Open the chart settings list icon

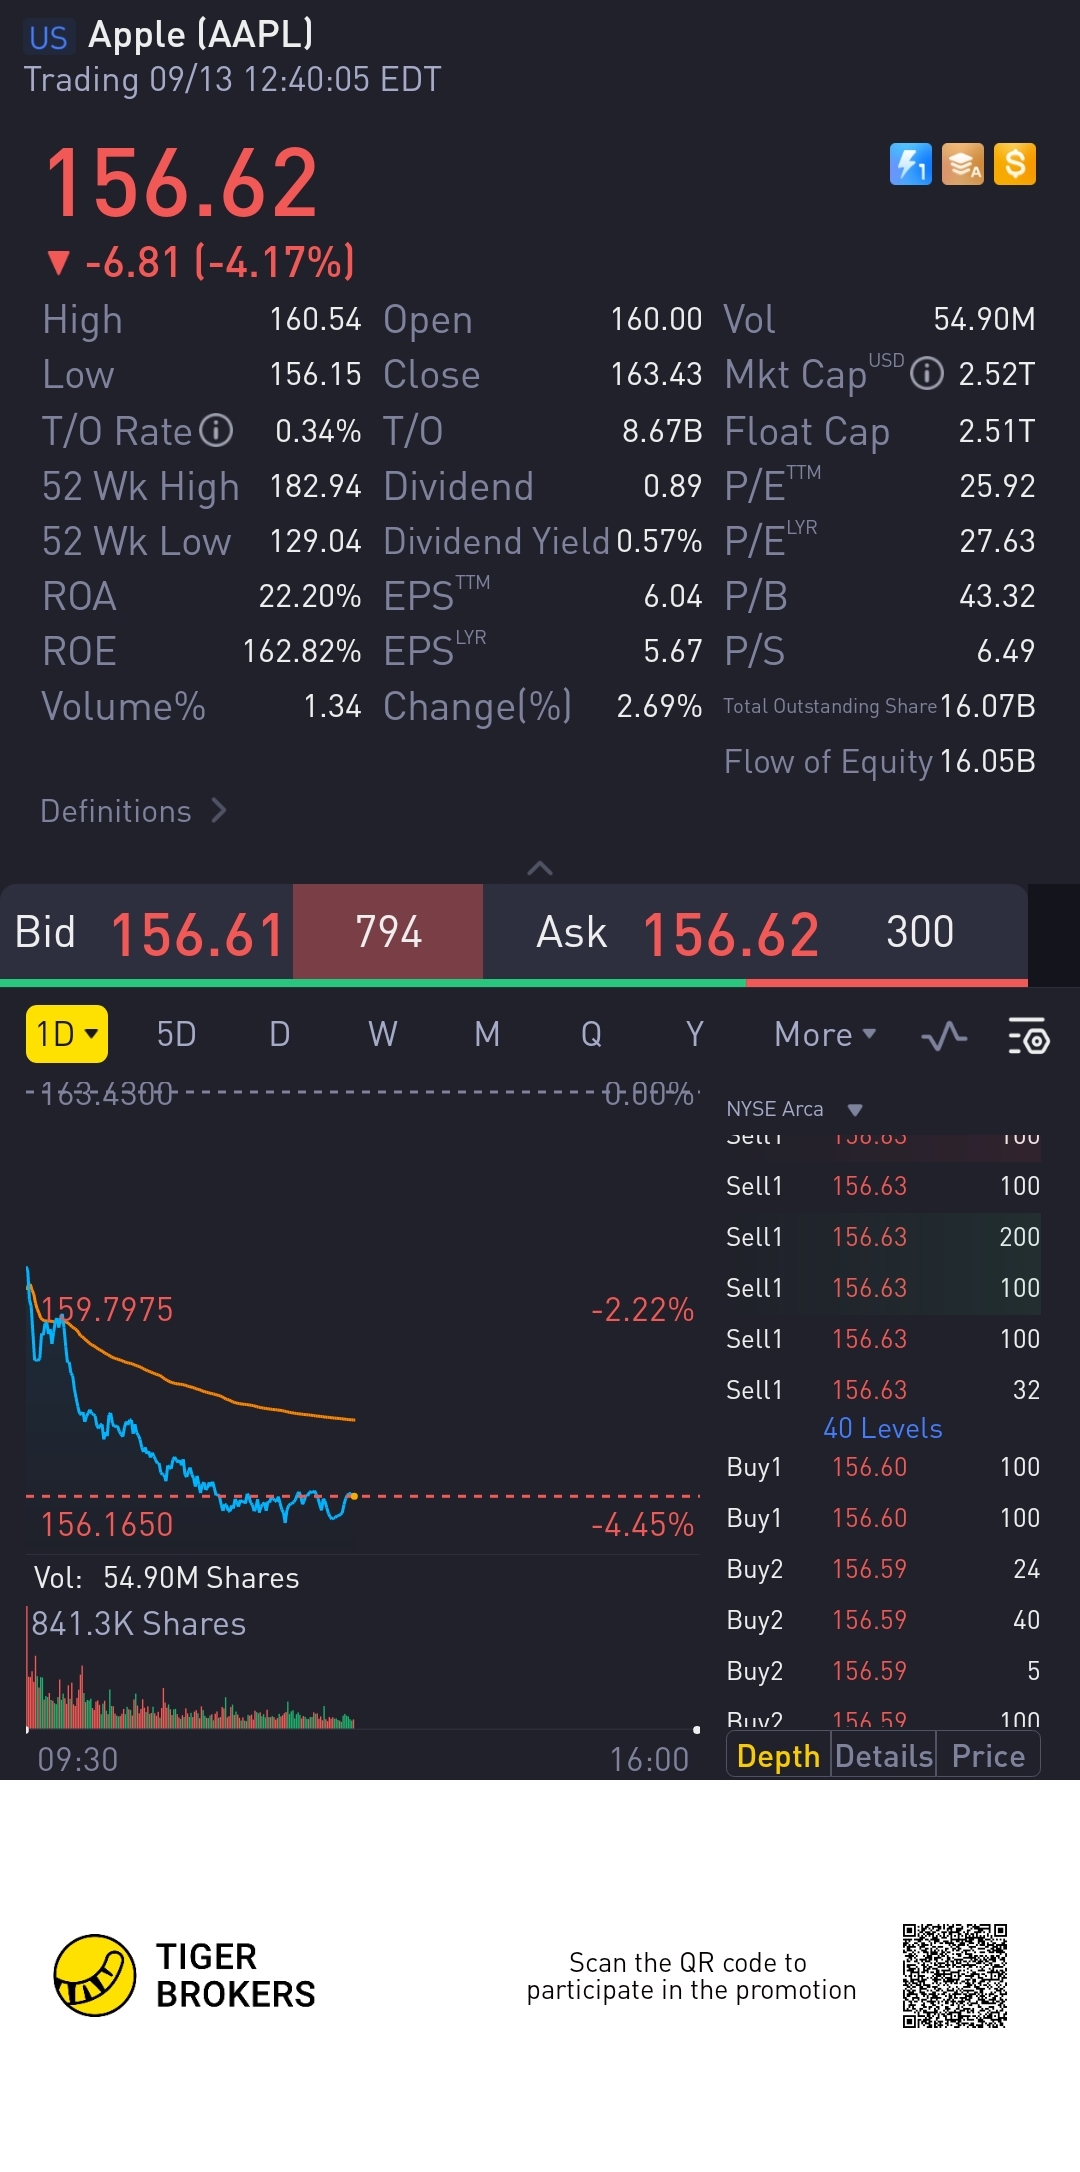point(1027,1036)
